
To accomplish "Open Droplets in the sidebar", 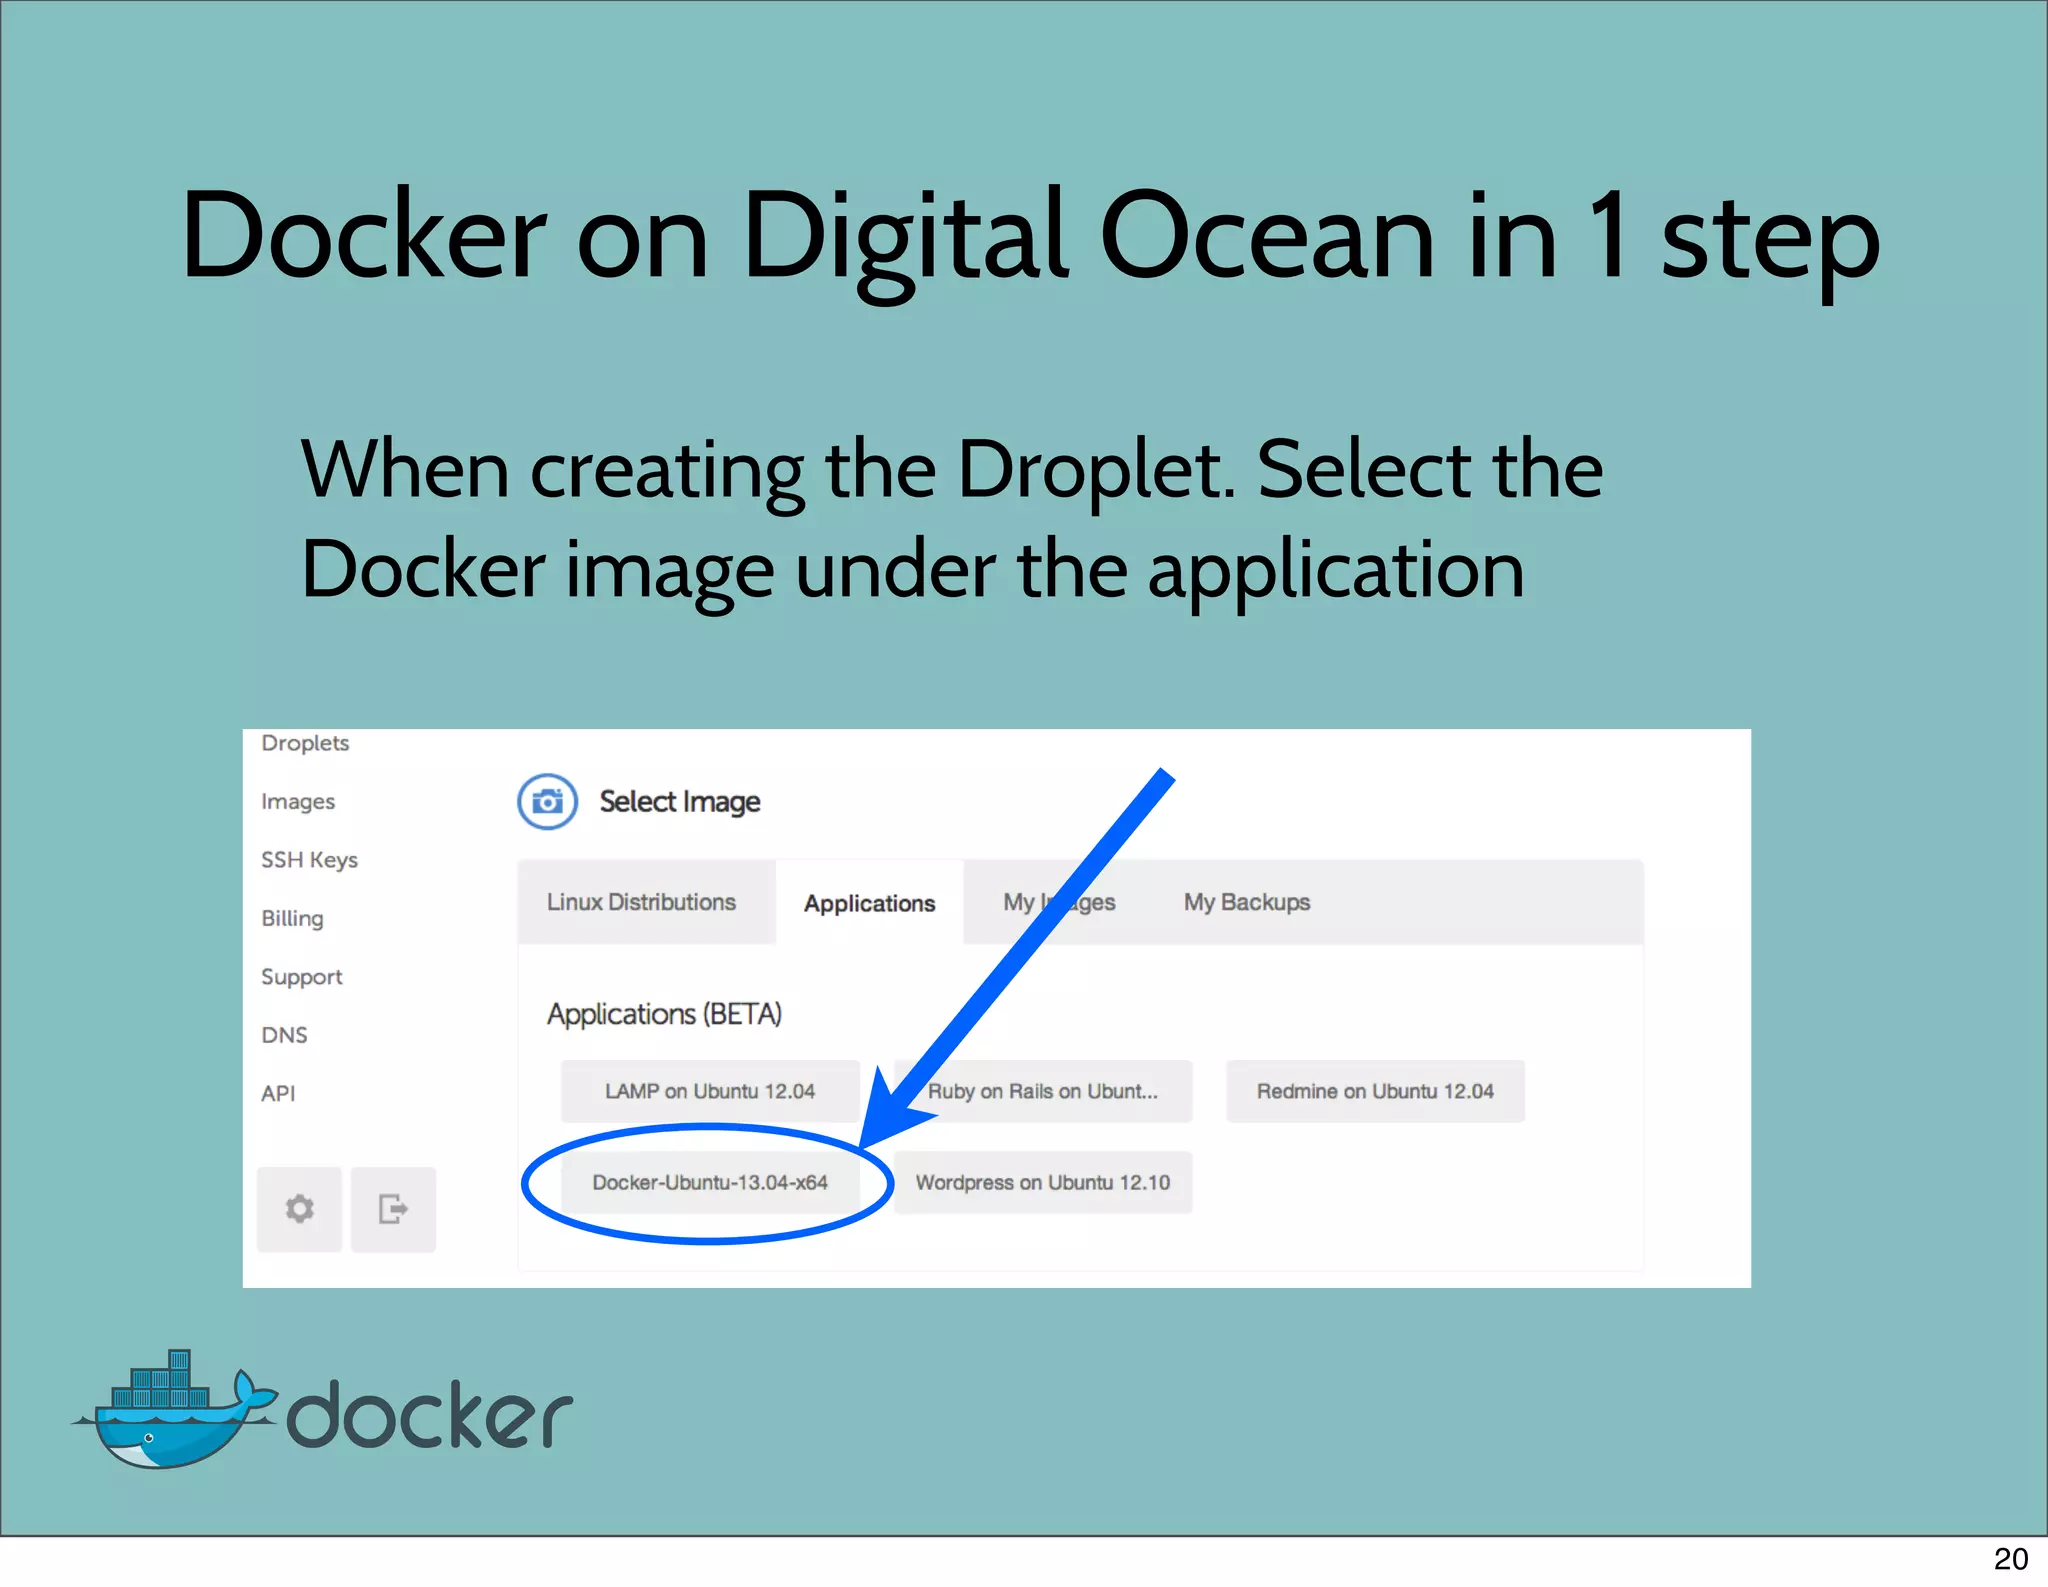I will pos(305,743).
